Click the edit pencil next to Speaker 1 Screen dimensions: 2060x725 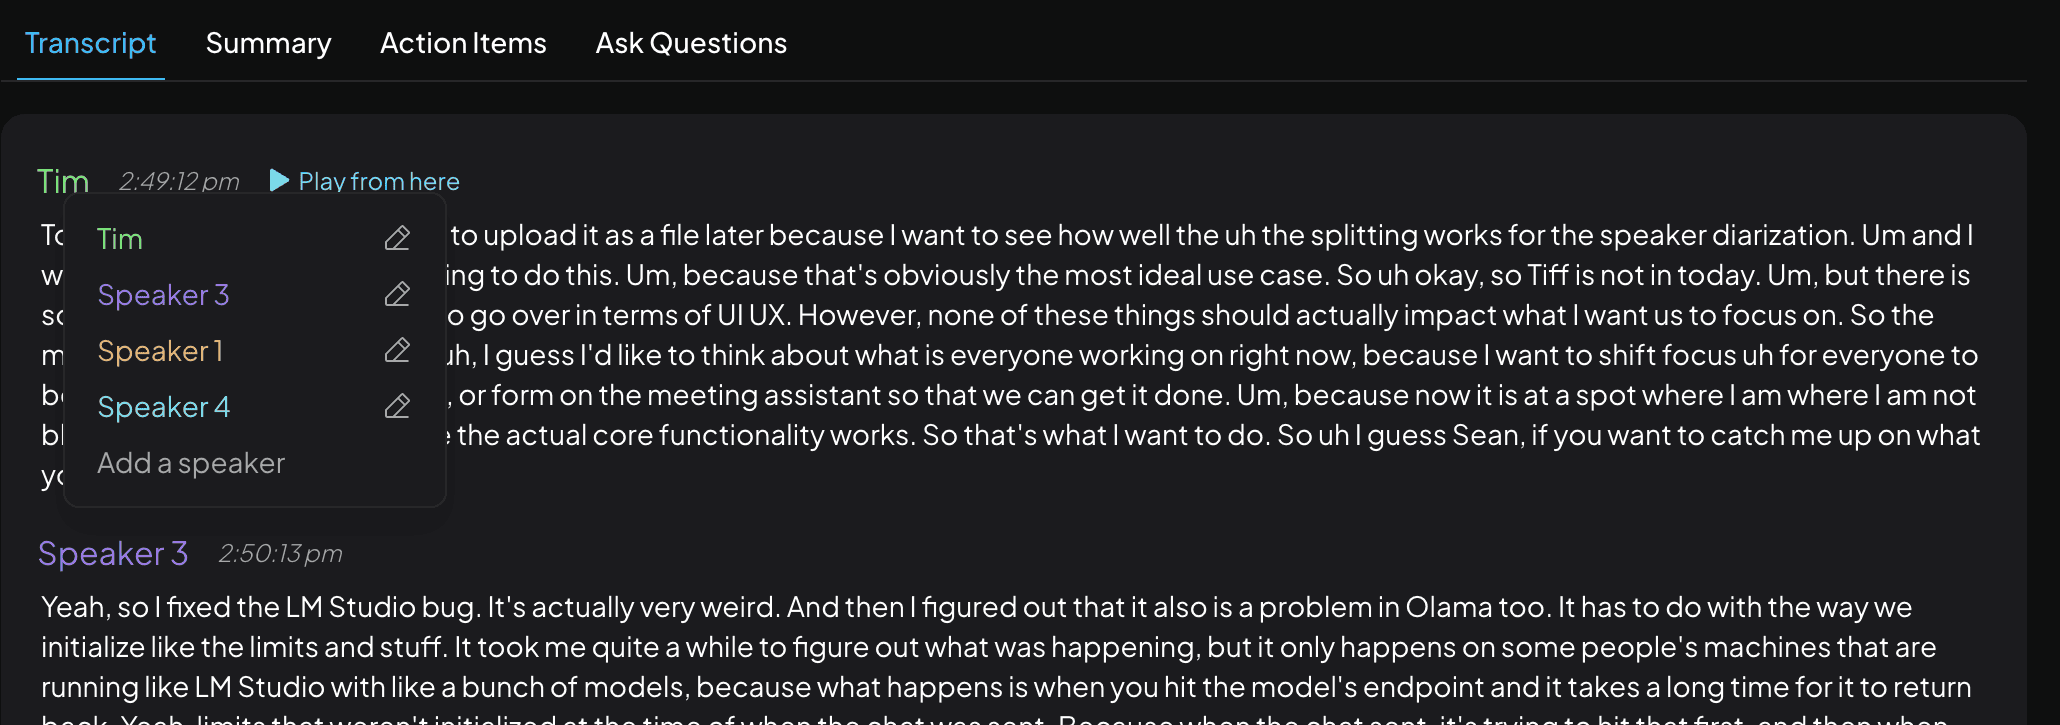[x=397, y=350]
